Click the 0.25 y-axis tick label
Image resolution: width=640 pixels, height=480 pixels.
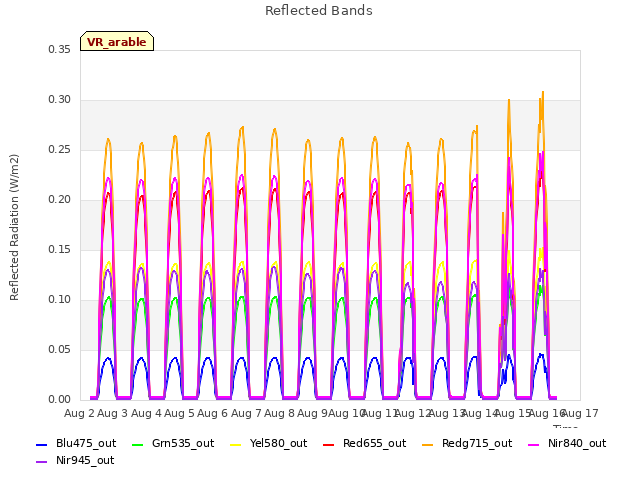[60, 150]
